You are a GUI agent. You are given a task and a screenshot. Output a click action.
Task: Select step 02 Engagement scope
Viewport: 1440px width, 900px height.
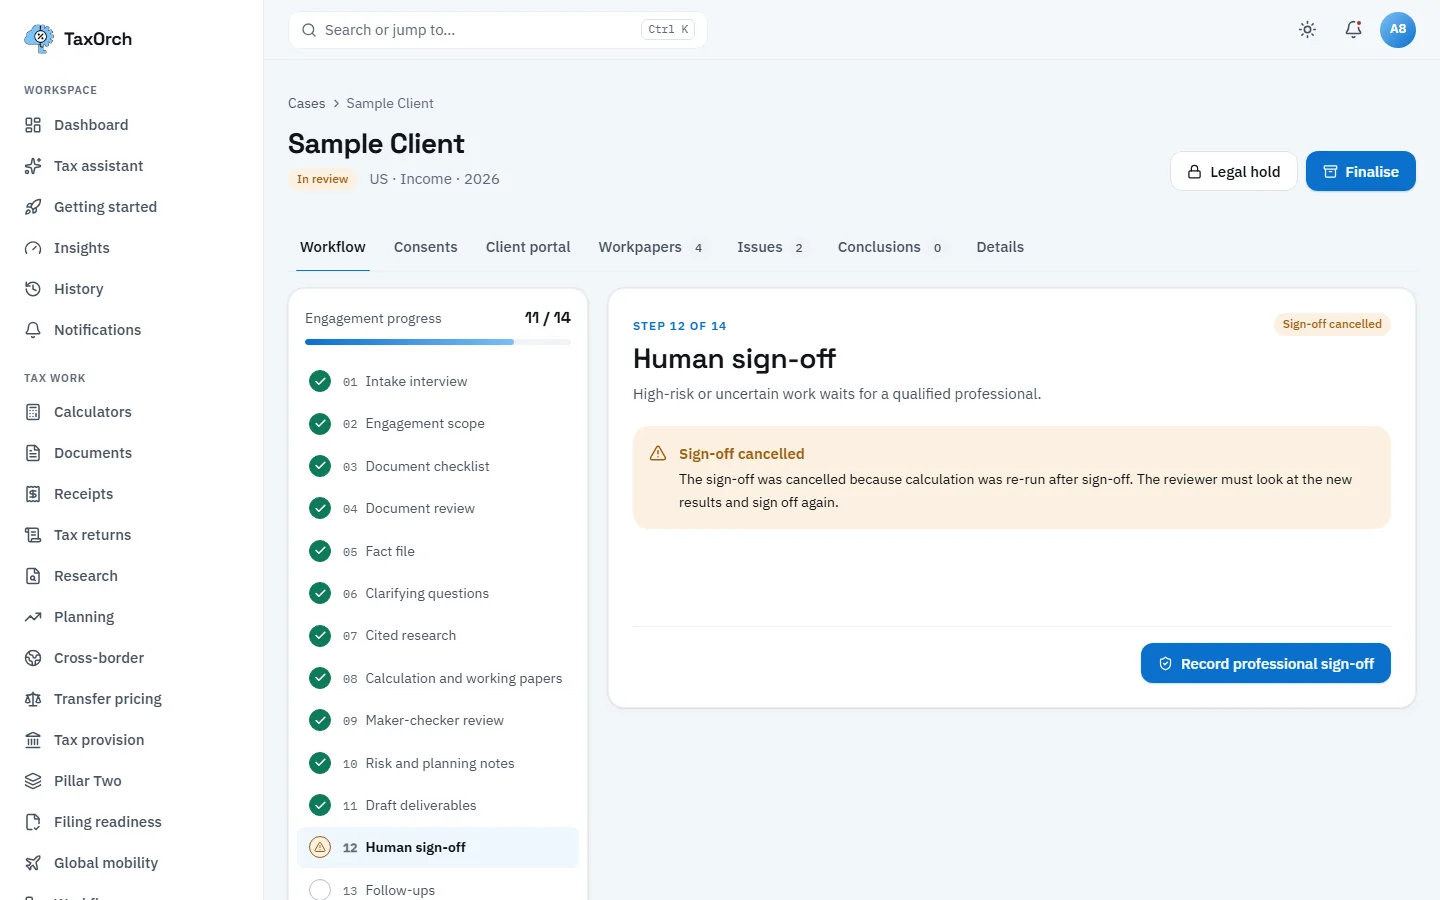438,424
